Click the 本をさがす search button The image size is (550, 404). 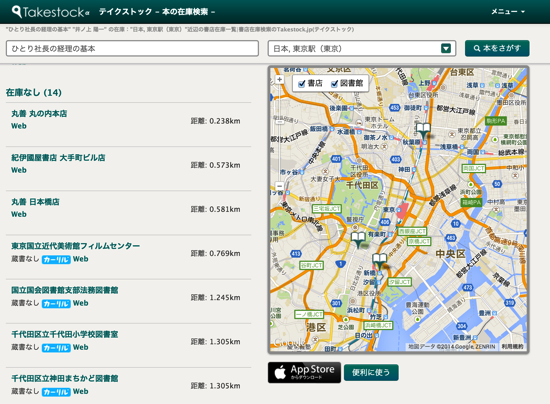click(x=497, y=48)
